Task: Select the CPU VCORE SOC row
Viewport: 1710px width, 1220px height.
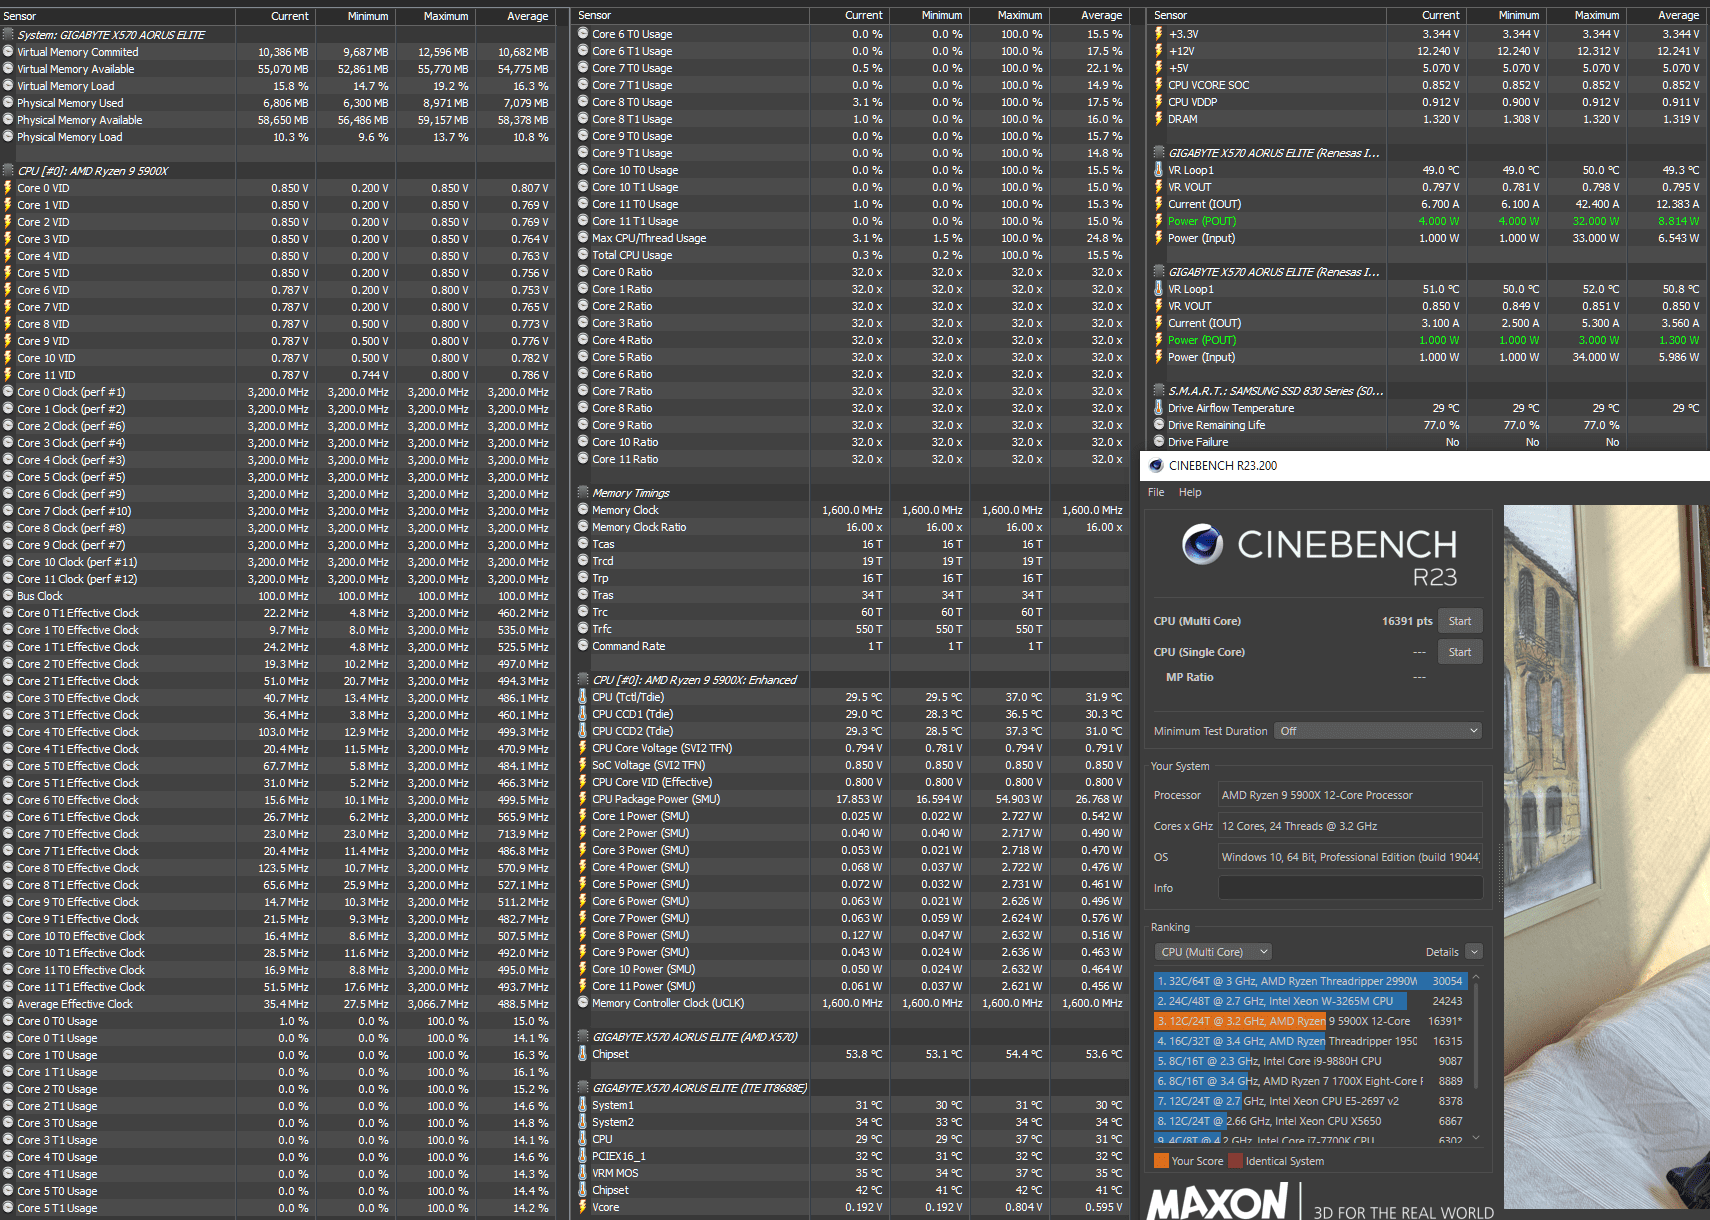Action: point(1429,85)
